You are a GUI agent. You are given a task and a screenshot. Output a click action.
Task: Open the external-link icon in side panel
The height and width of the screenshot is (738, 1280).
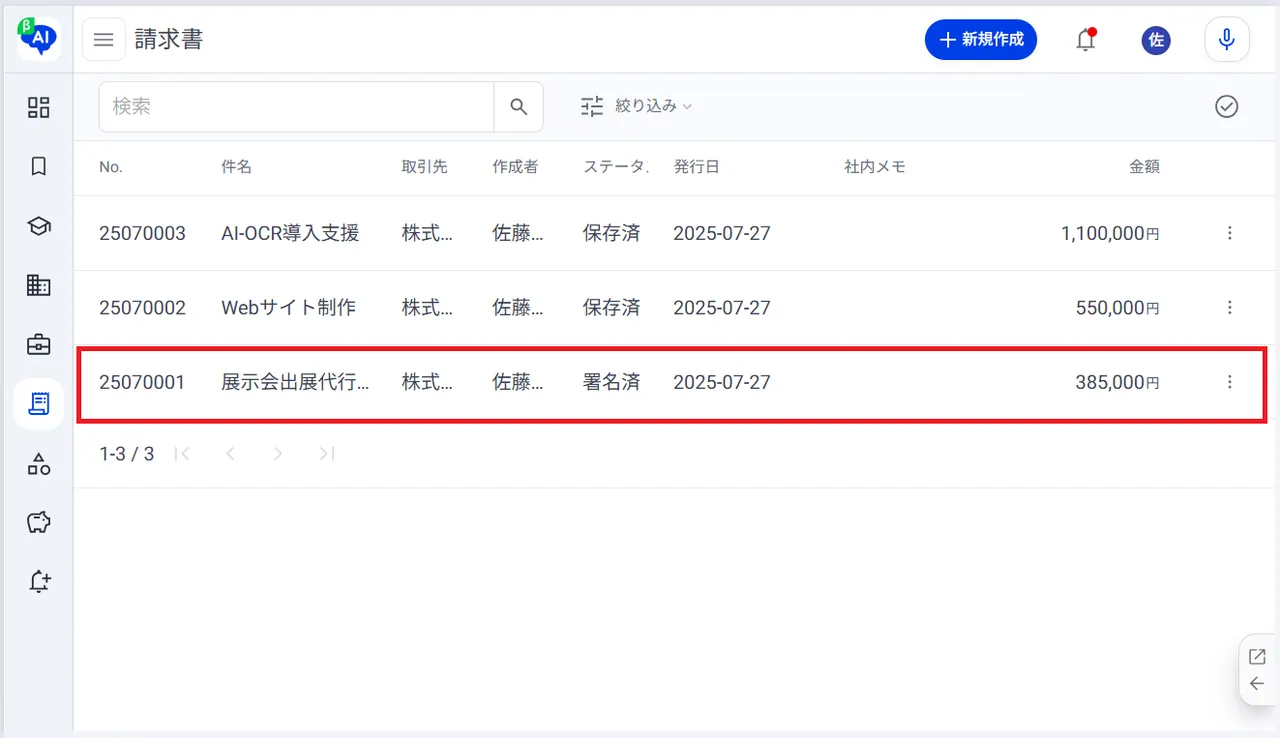click(x=1257, y=657)
